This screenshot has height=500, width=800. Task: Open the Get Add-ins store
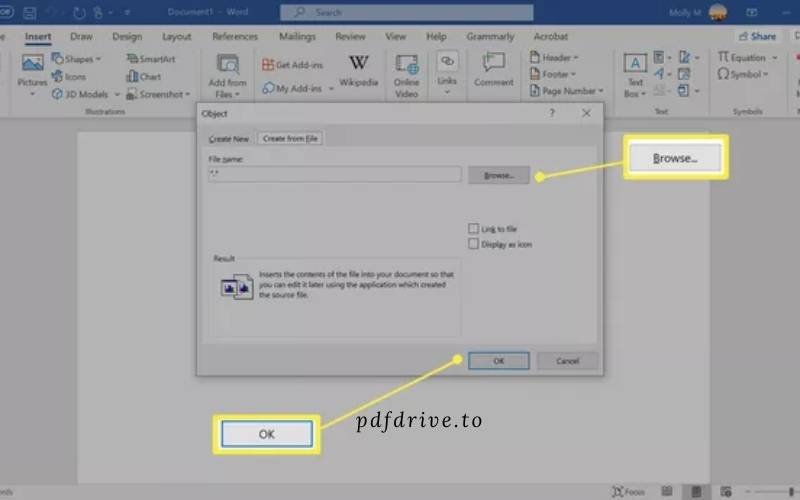coord(292,65)
